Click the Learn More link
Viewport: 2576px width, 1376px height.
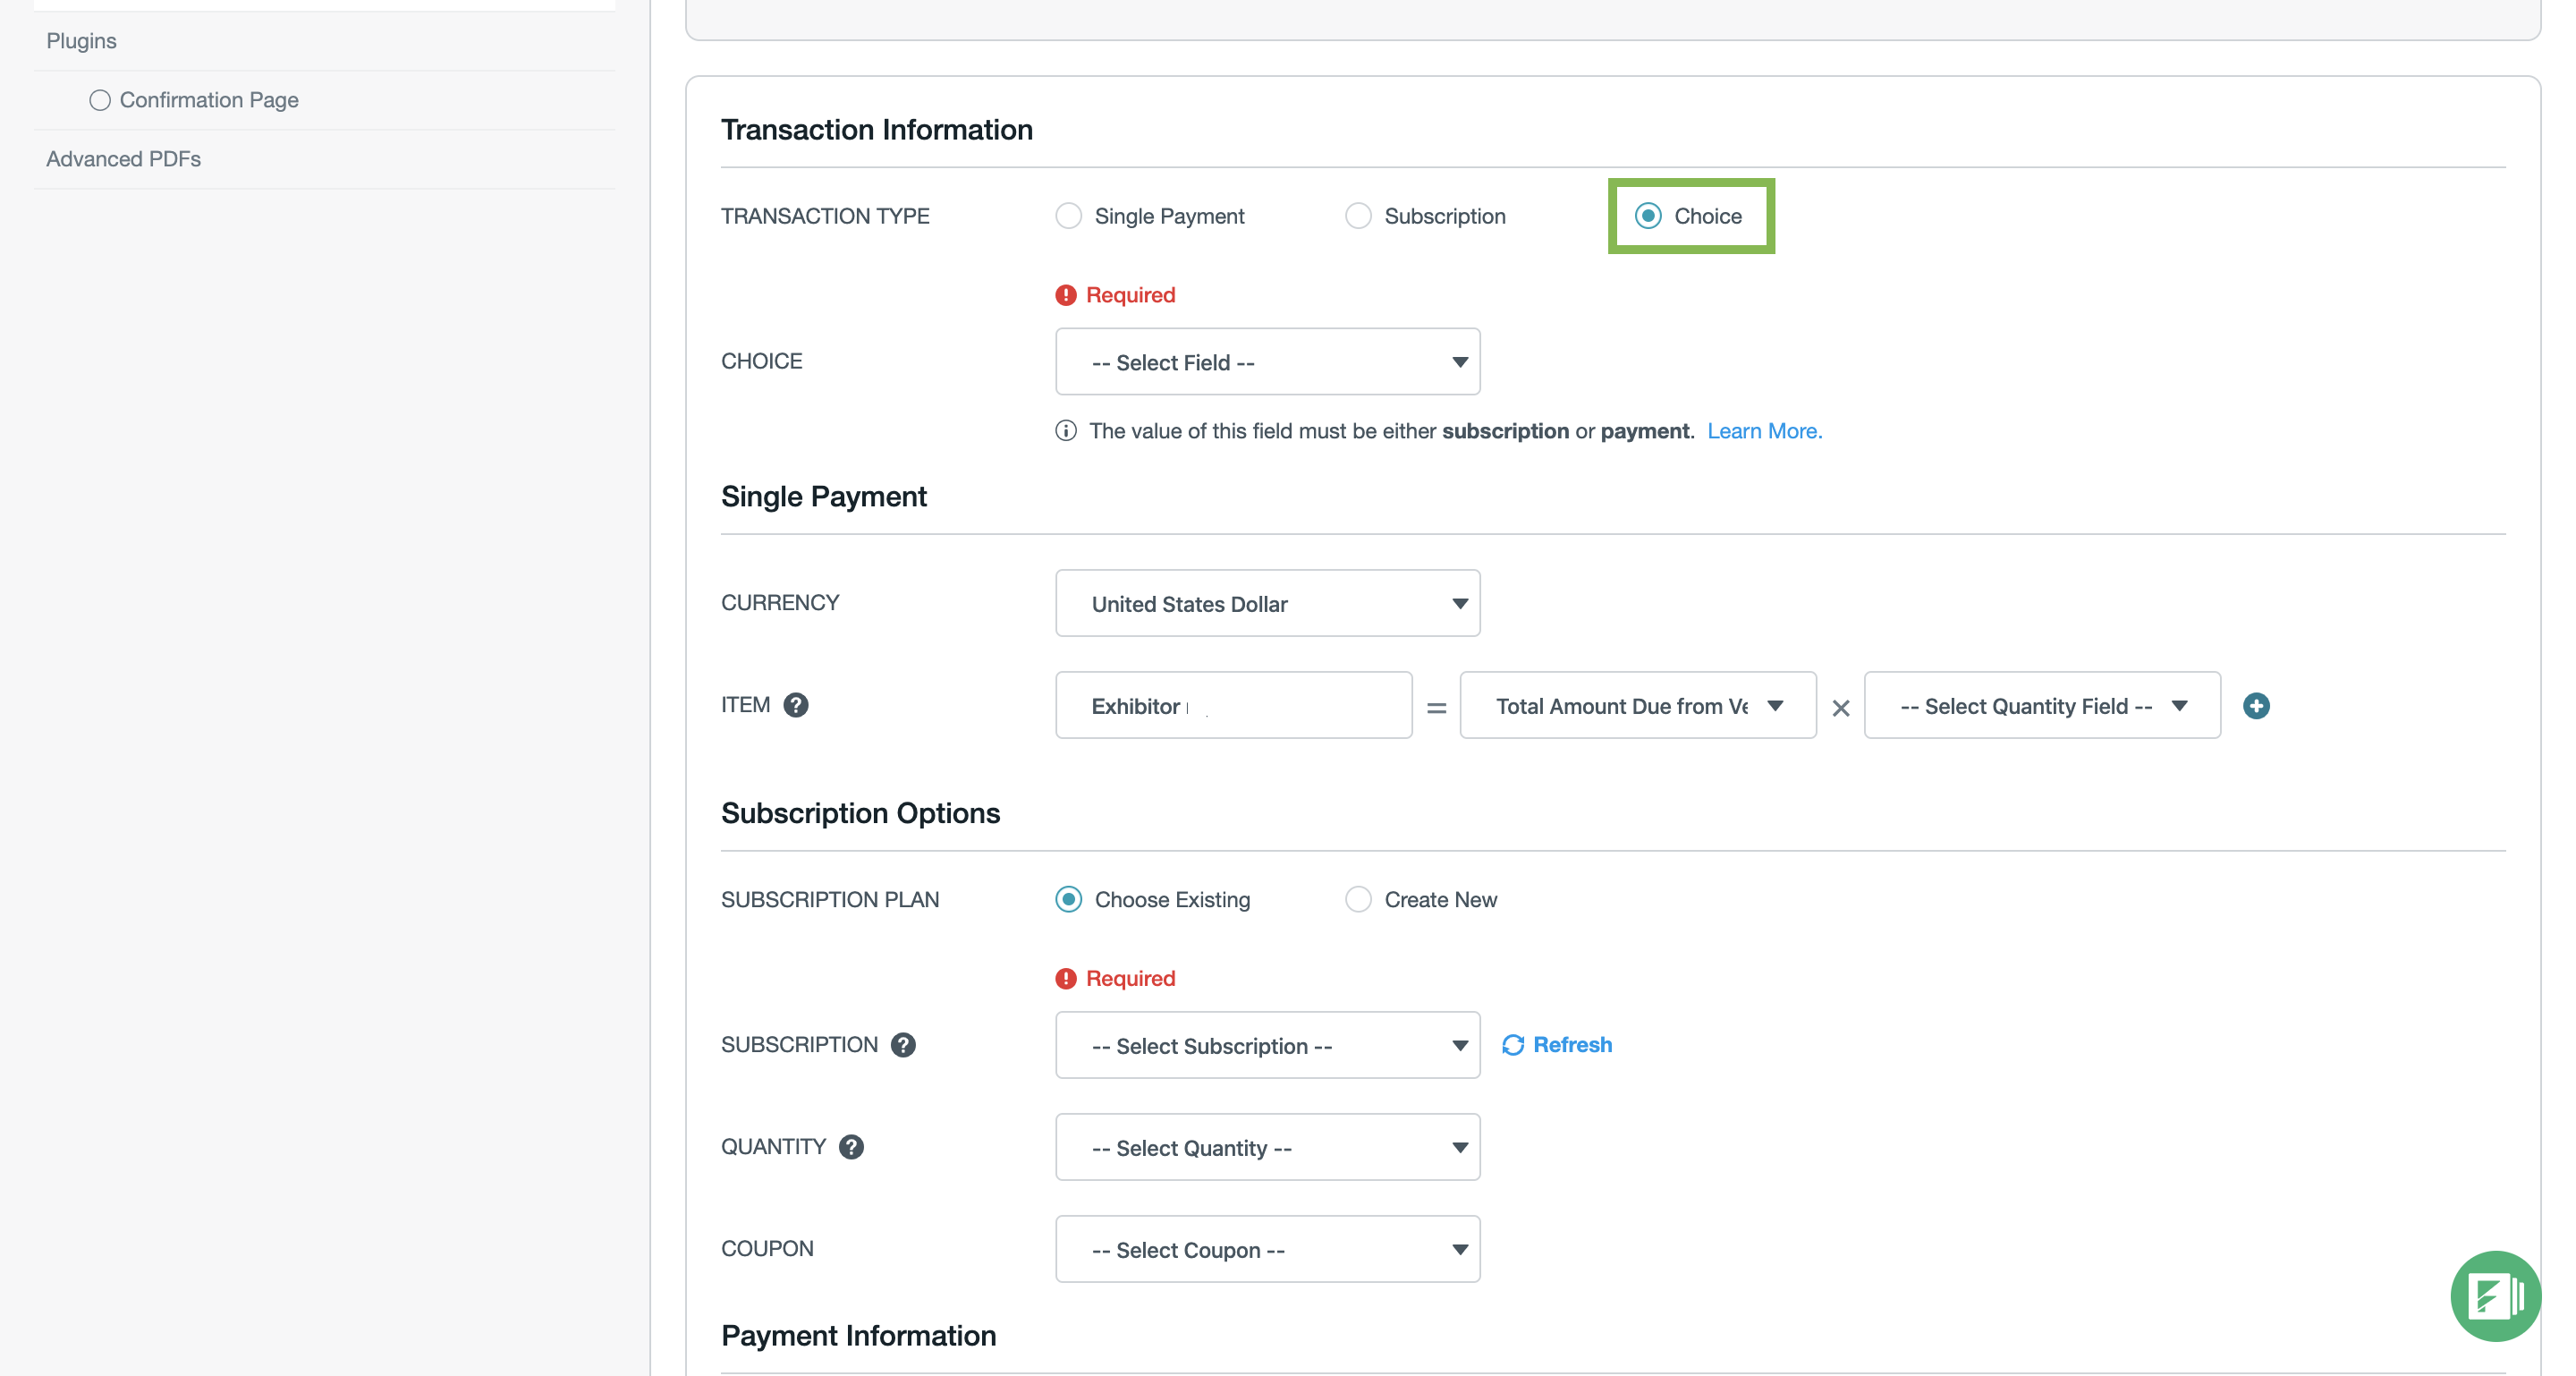(1764, 431)
